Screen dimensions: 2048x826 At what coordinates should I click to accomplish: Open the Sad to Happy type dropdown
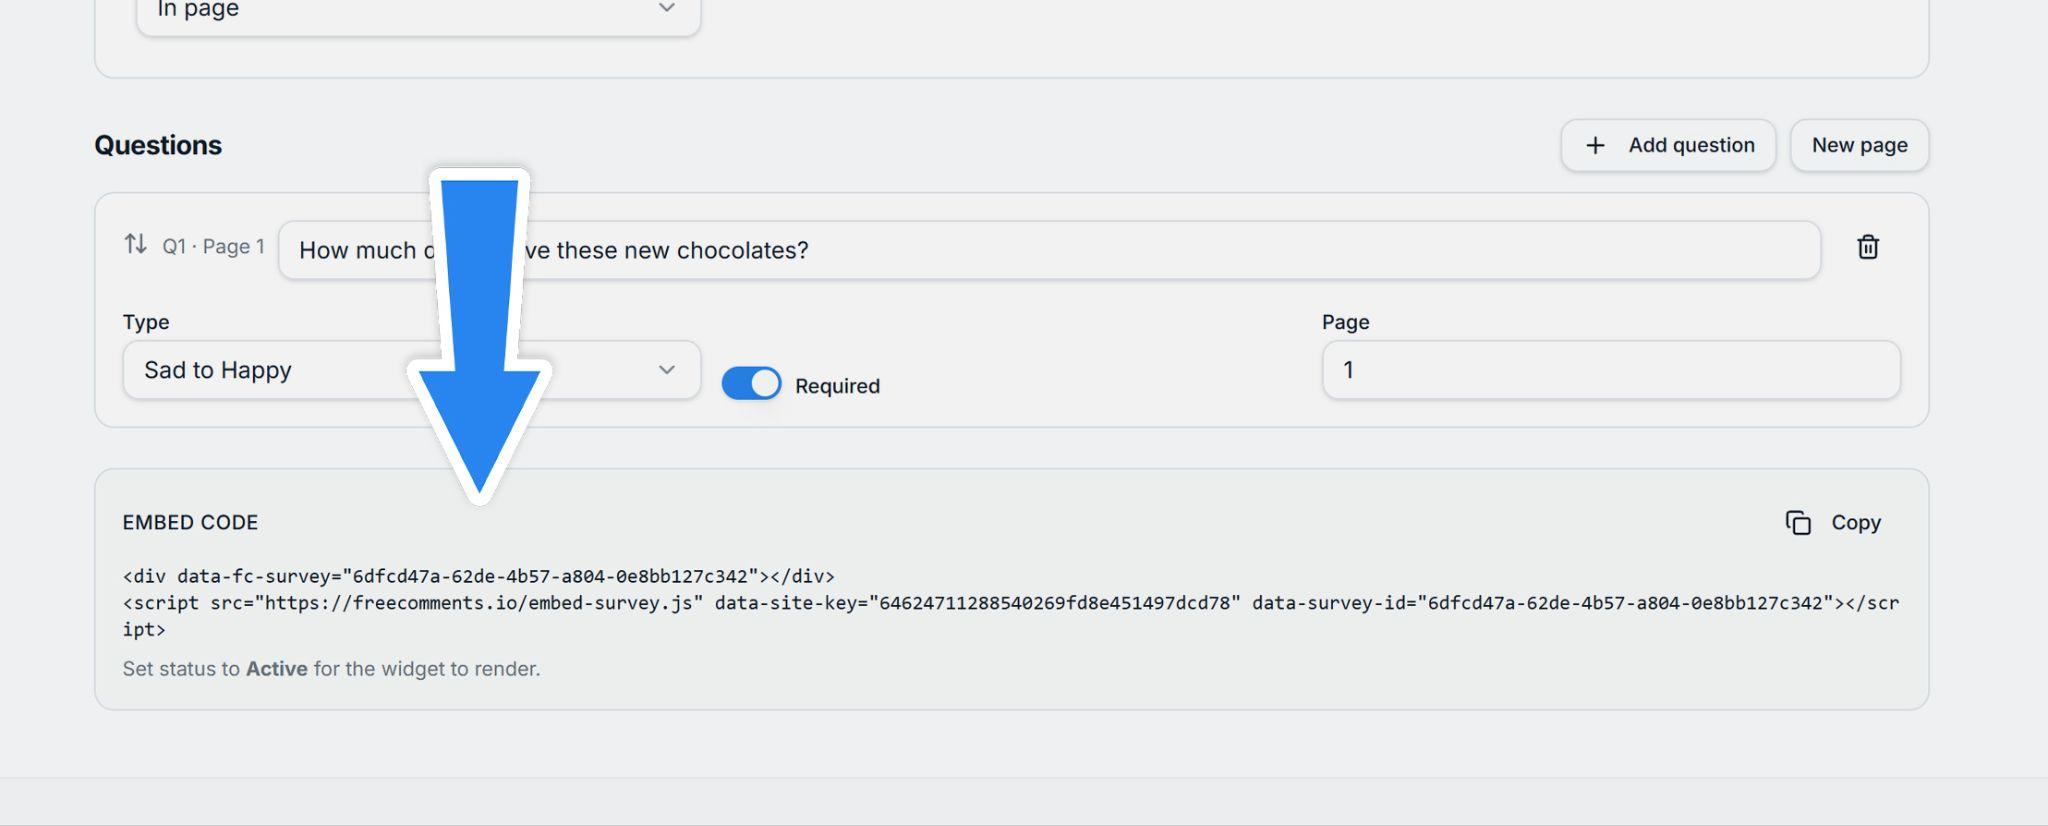(411, 370)
